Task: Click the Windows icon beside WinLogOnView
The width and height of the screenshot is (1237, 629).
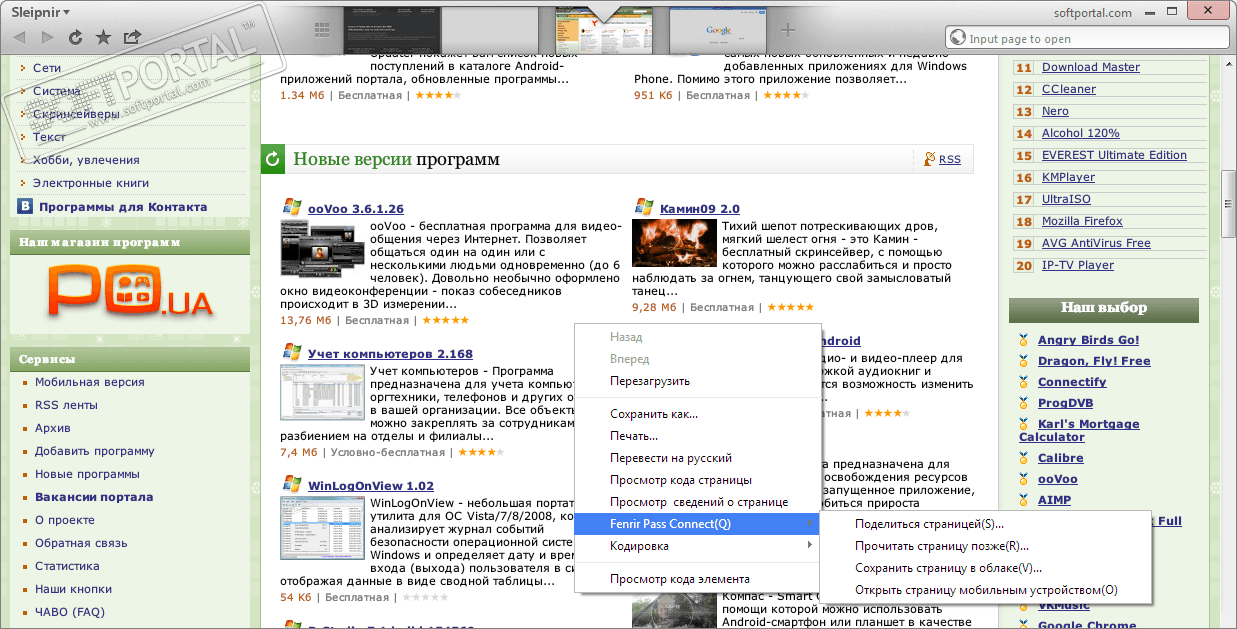Action: [x=292, y=484]
